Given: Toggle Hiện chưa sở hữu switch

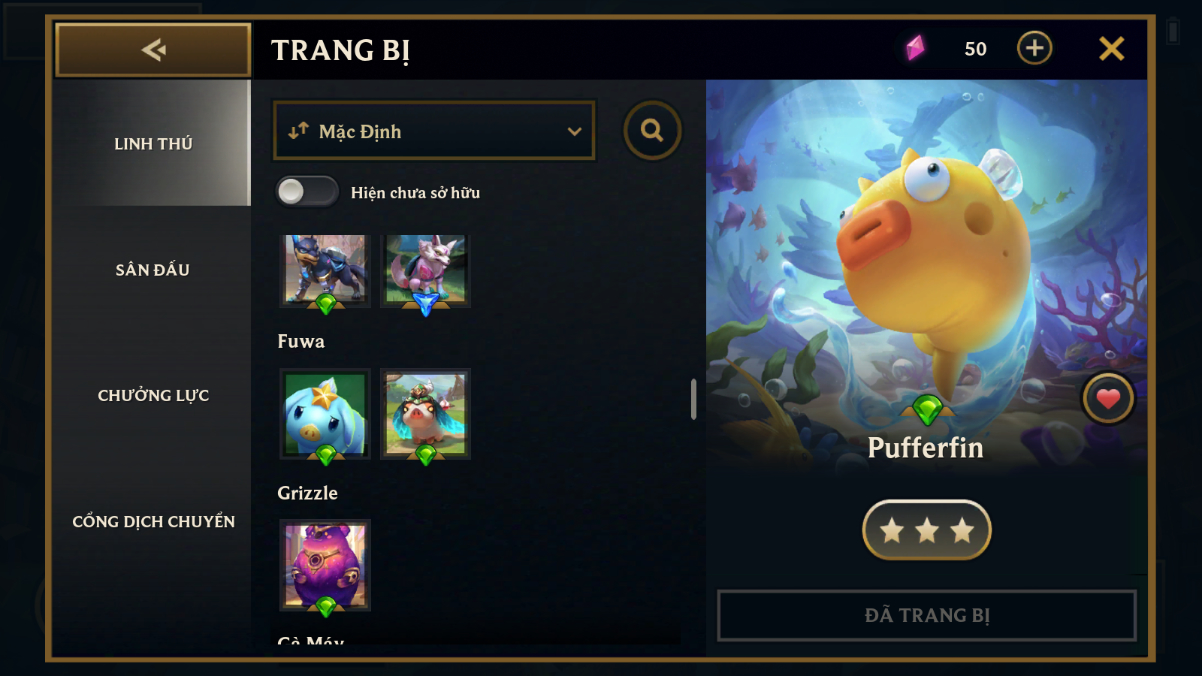Looking at the screenshot, I should tap(307, 192).
